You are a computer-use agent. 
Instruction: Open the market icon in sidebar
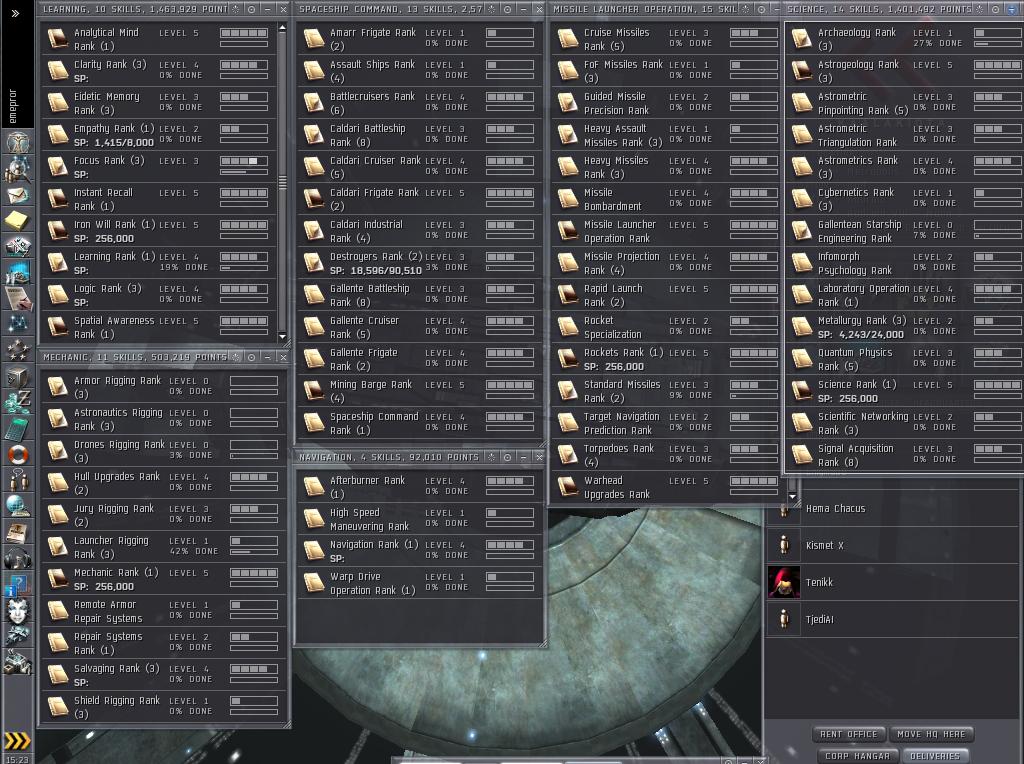[17, 247]
